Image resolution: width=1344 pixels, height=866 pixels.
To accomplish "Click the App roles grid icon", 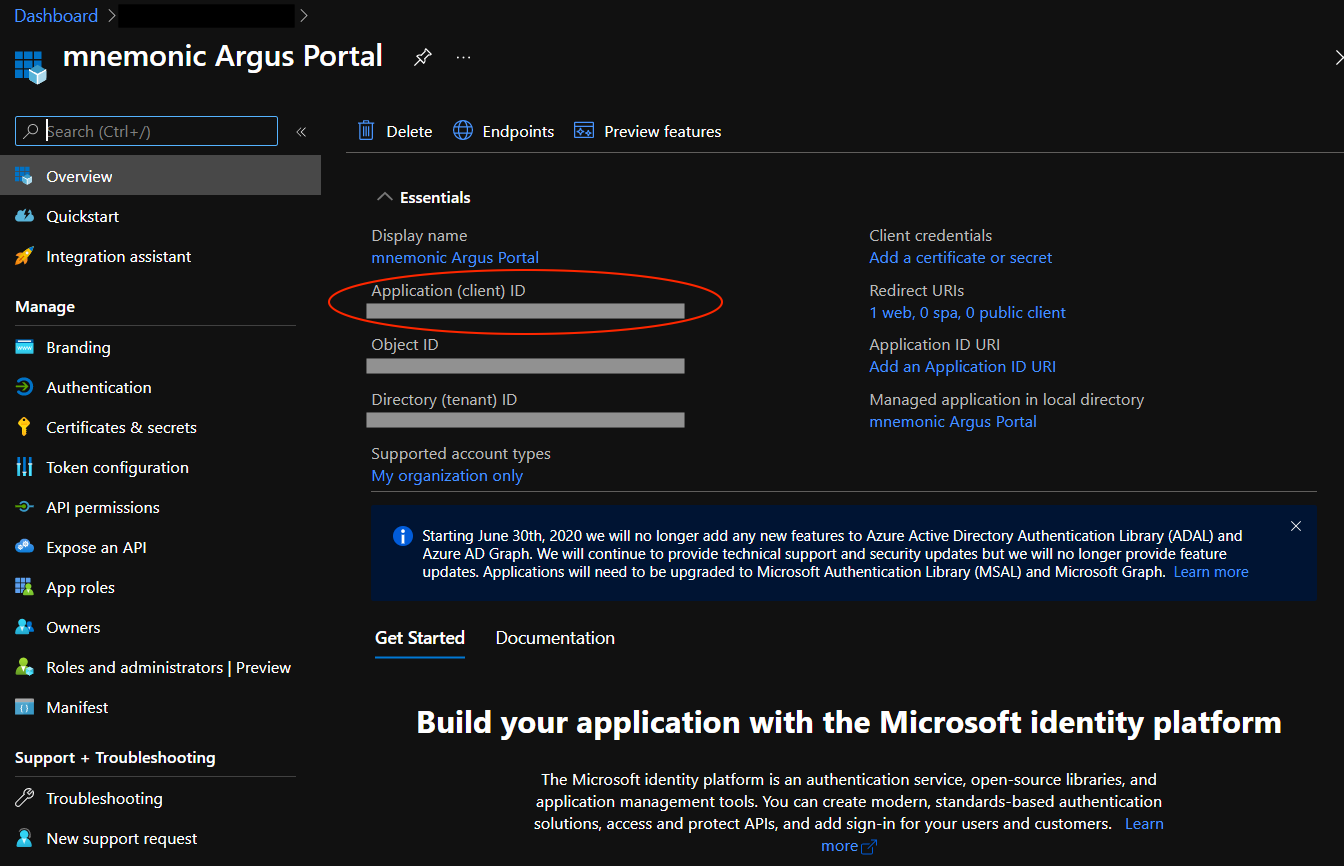I will (24, 587).
